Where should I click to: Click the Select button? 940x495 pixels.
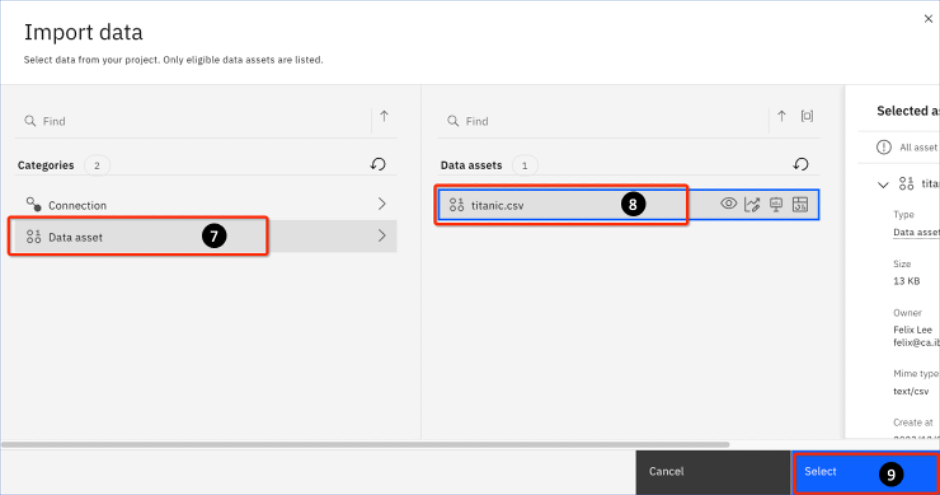(865, 472)
